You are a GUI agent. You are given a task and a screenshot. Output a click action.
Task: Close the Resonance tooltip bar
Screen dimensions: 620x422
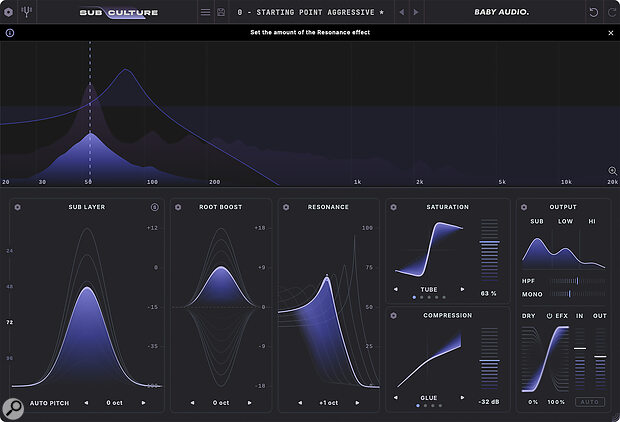click(x=611, y=33)
